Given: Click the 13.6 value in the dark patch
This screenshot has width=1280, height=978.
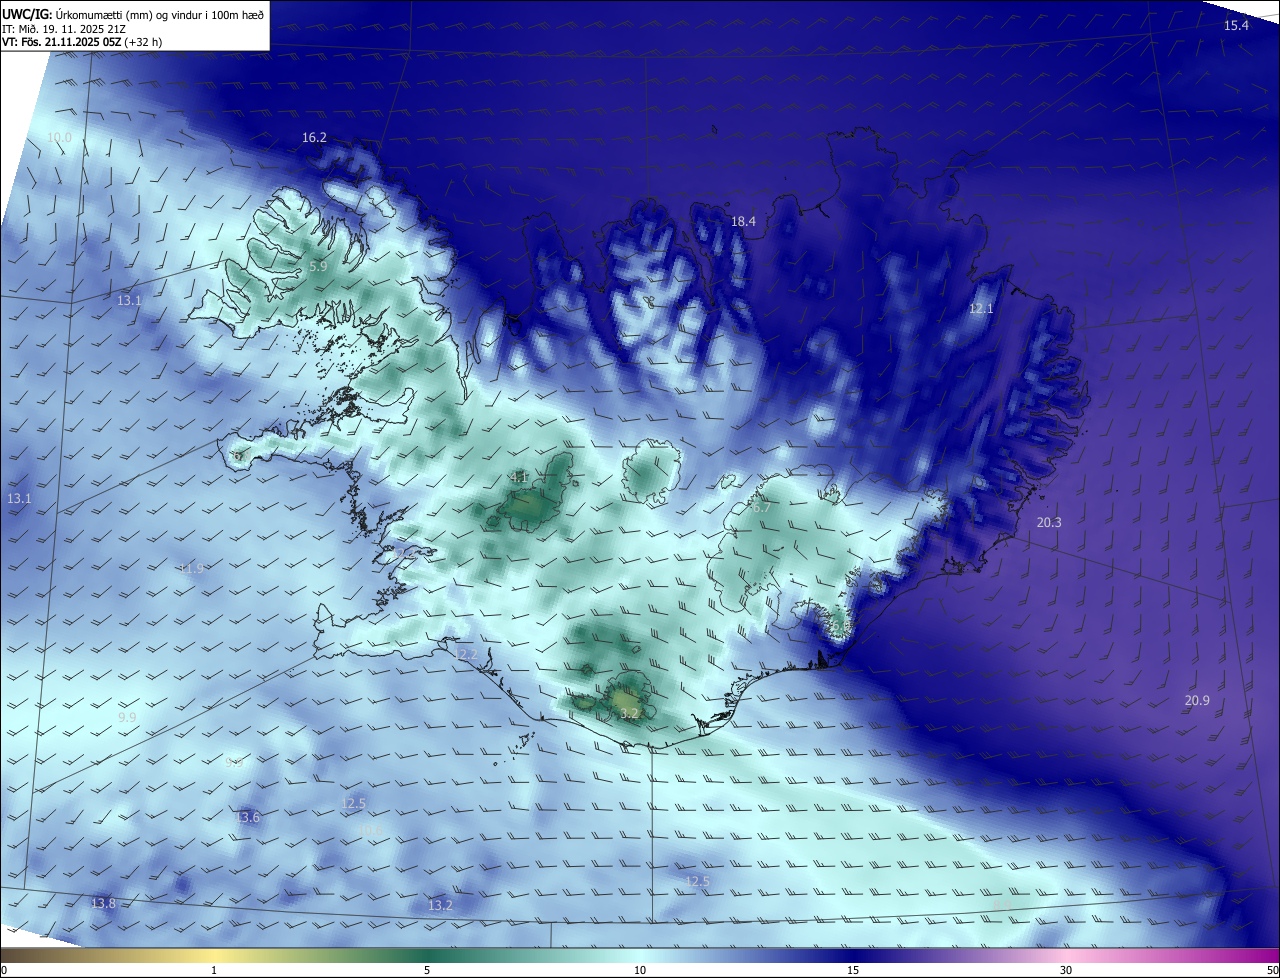Looking at the screenshot, I should [247, 817].
